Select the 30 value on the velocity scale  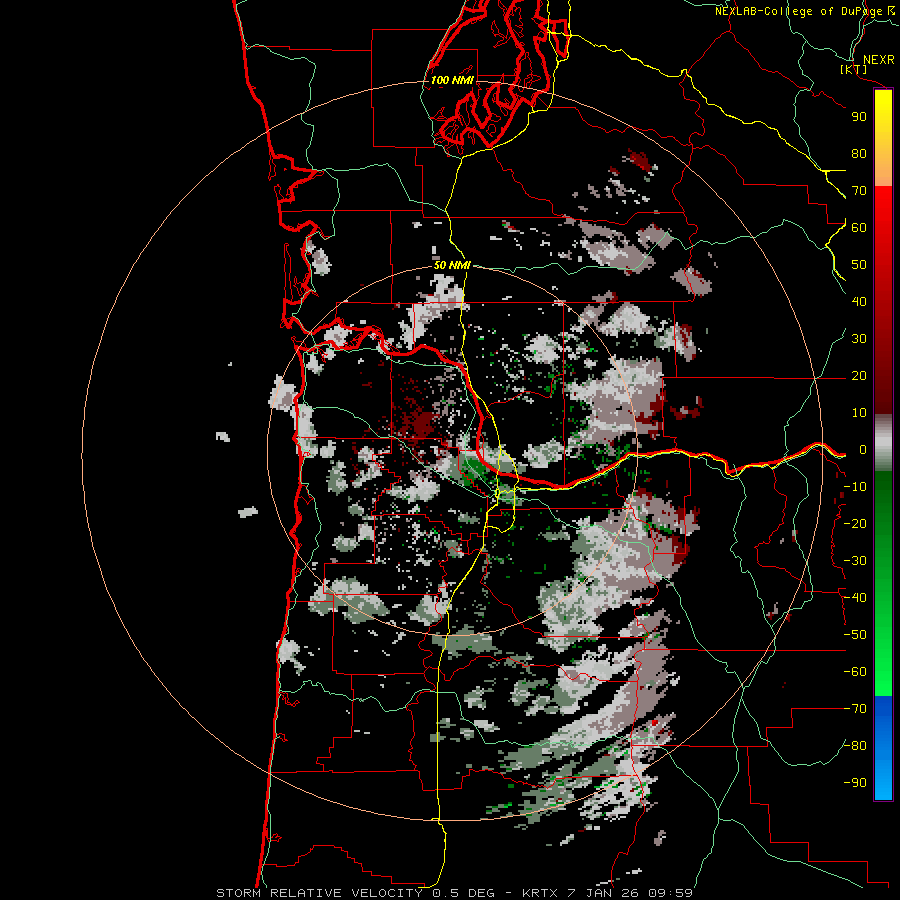pyautogui.click(x=859, y=339)
